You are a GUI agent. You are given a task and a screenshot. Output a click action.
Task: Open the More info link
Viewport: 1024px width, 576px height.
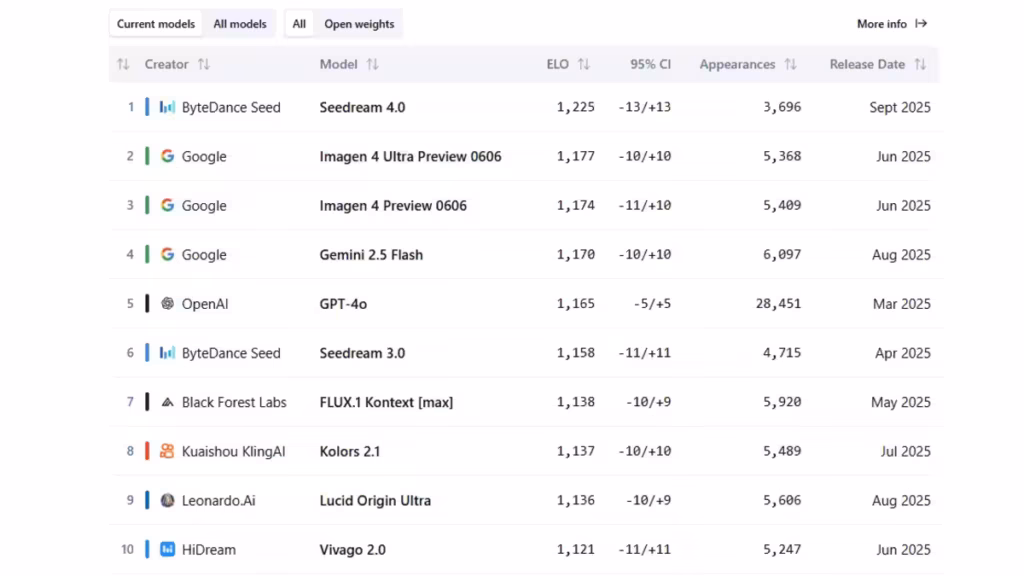tap(891, 24)
